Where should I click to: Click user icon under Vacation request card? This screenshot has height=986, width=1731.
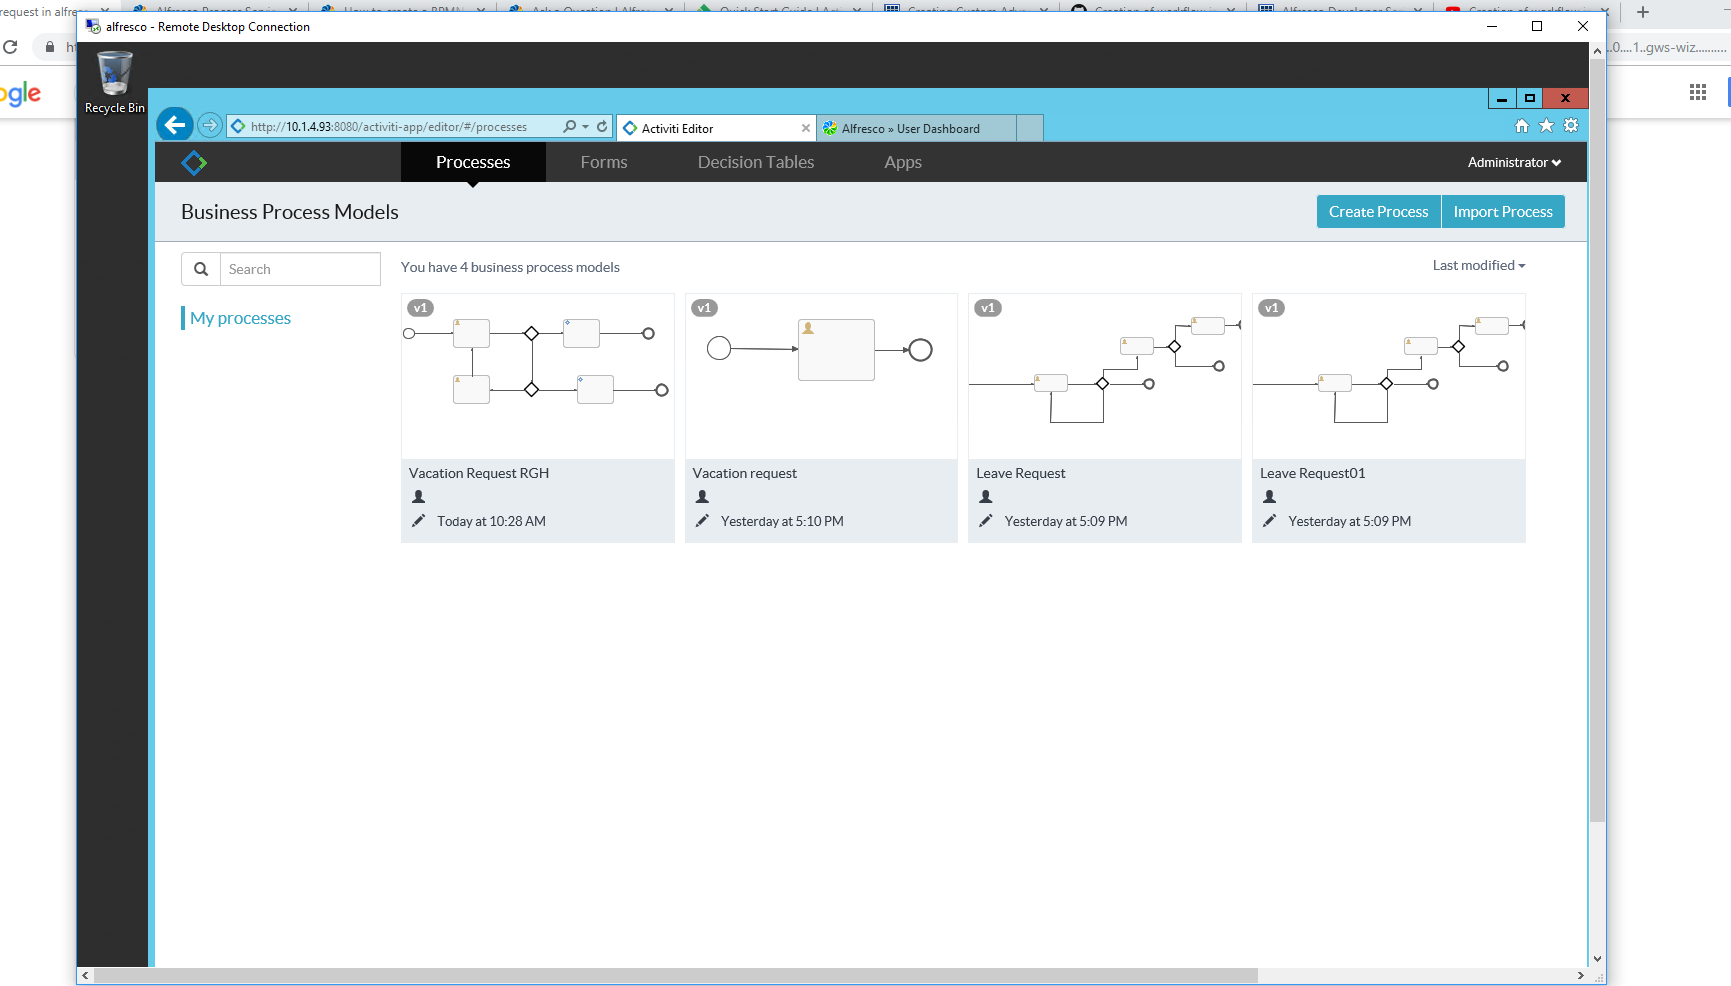tap(702, 497)
